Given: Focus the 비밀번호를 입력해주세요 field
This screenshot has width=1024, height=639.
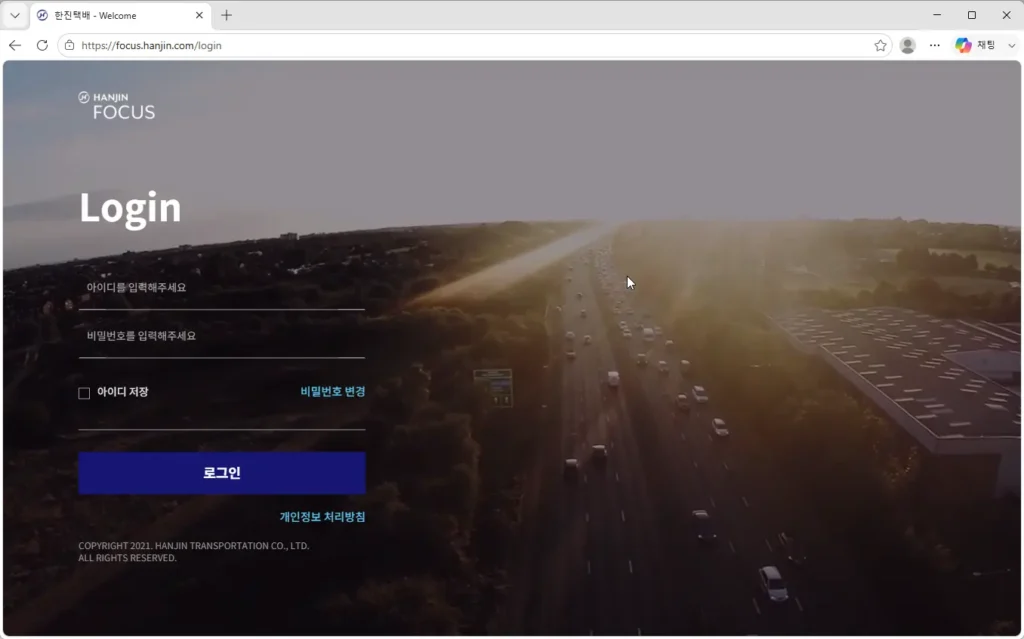Looking at the screenshot, I should 221,336.
